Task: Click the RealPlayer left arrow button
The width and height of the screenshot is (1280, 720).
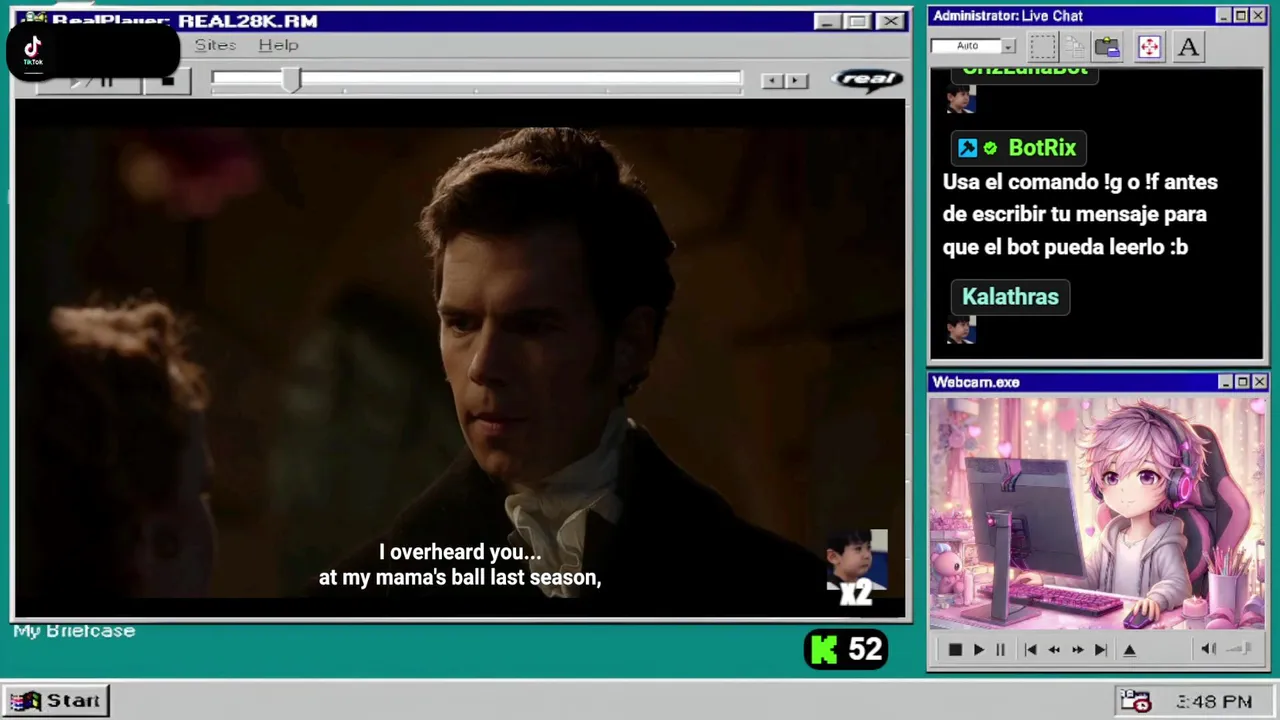Action: [771, 81]
